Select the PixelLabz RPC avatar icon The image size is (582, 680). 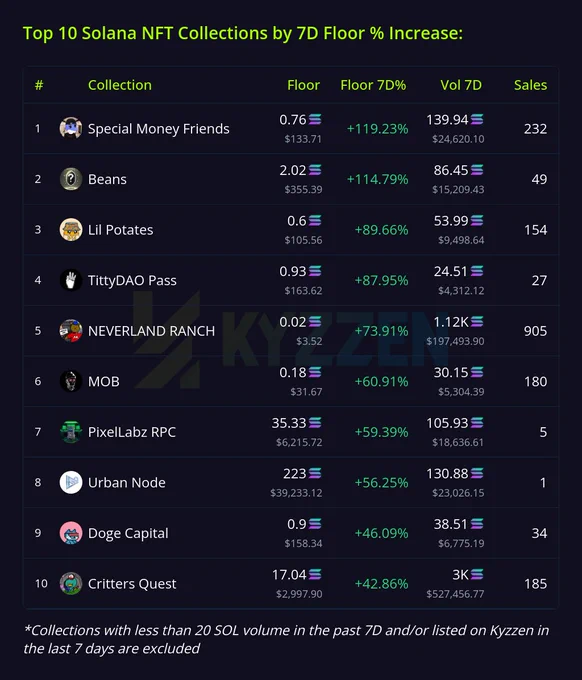[x=71, y=432]
